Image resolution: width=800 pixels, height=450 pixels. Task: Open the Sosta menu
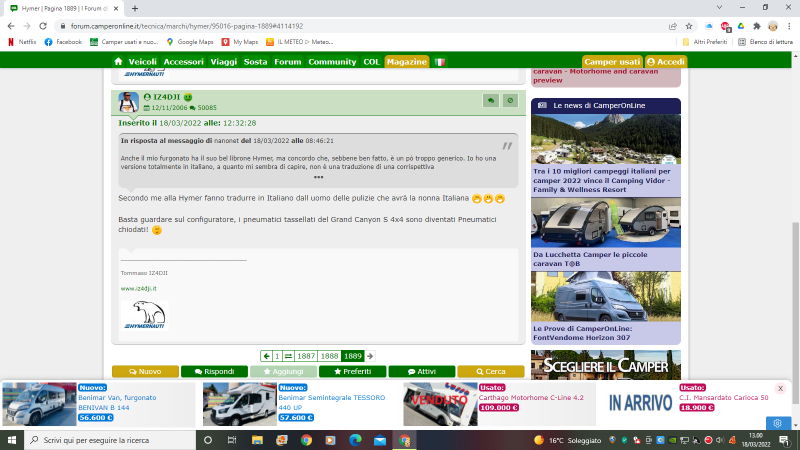[255, 62]
